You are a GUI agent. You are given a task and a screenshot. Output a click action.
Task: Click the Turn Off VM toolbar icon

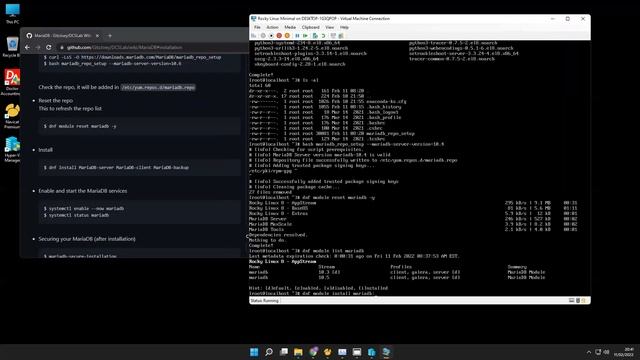pyautogui.click(x=271, y=36)
